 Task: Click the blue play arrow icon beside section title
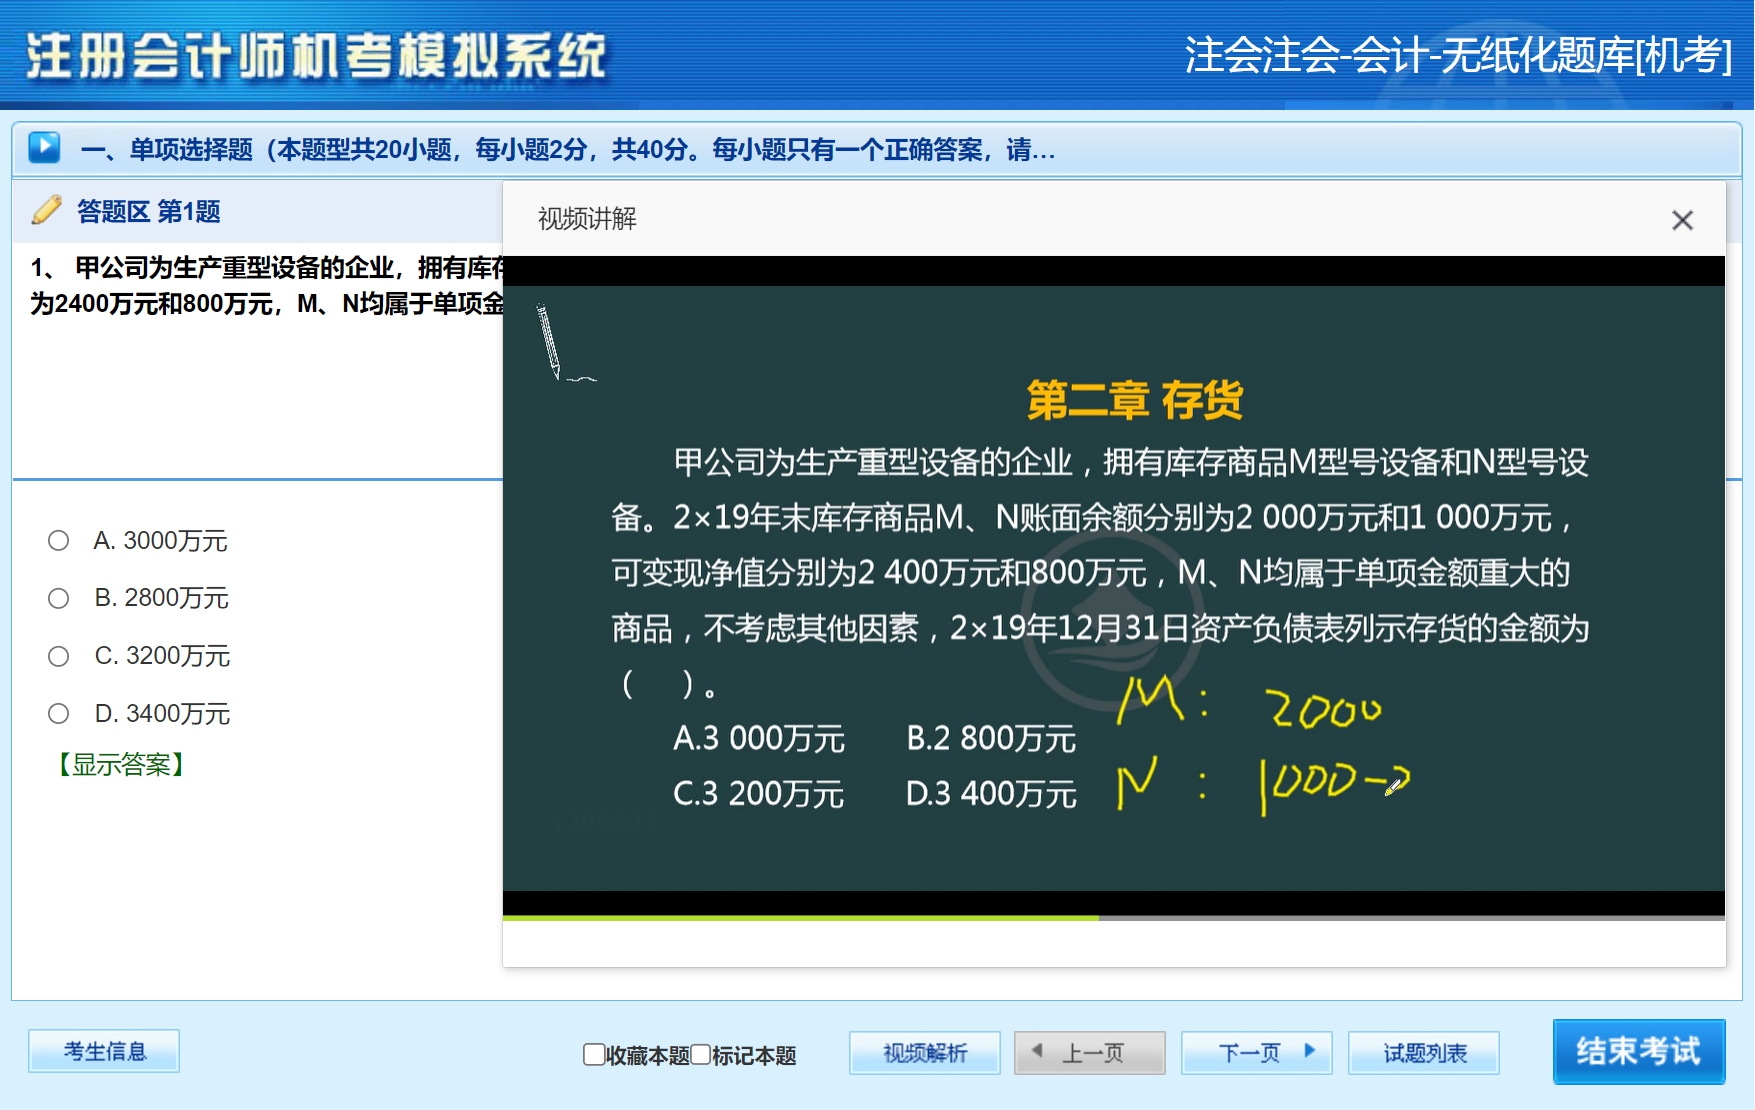point(44,148)
